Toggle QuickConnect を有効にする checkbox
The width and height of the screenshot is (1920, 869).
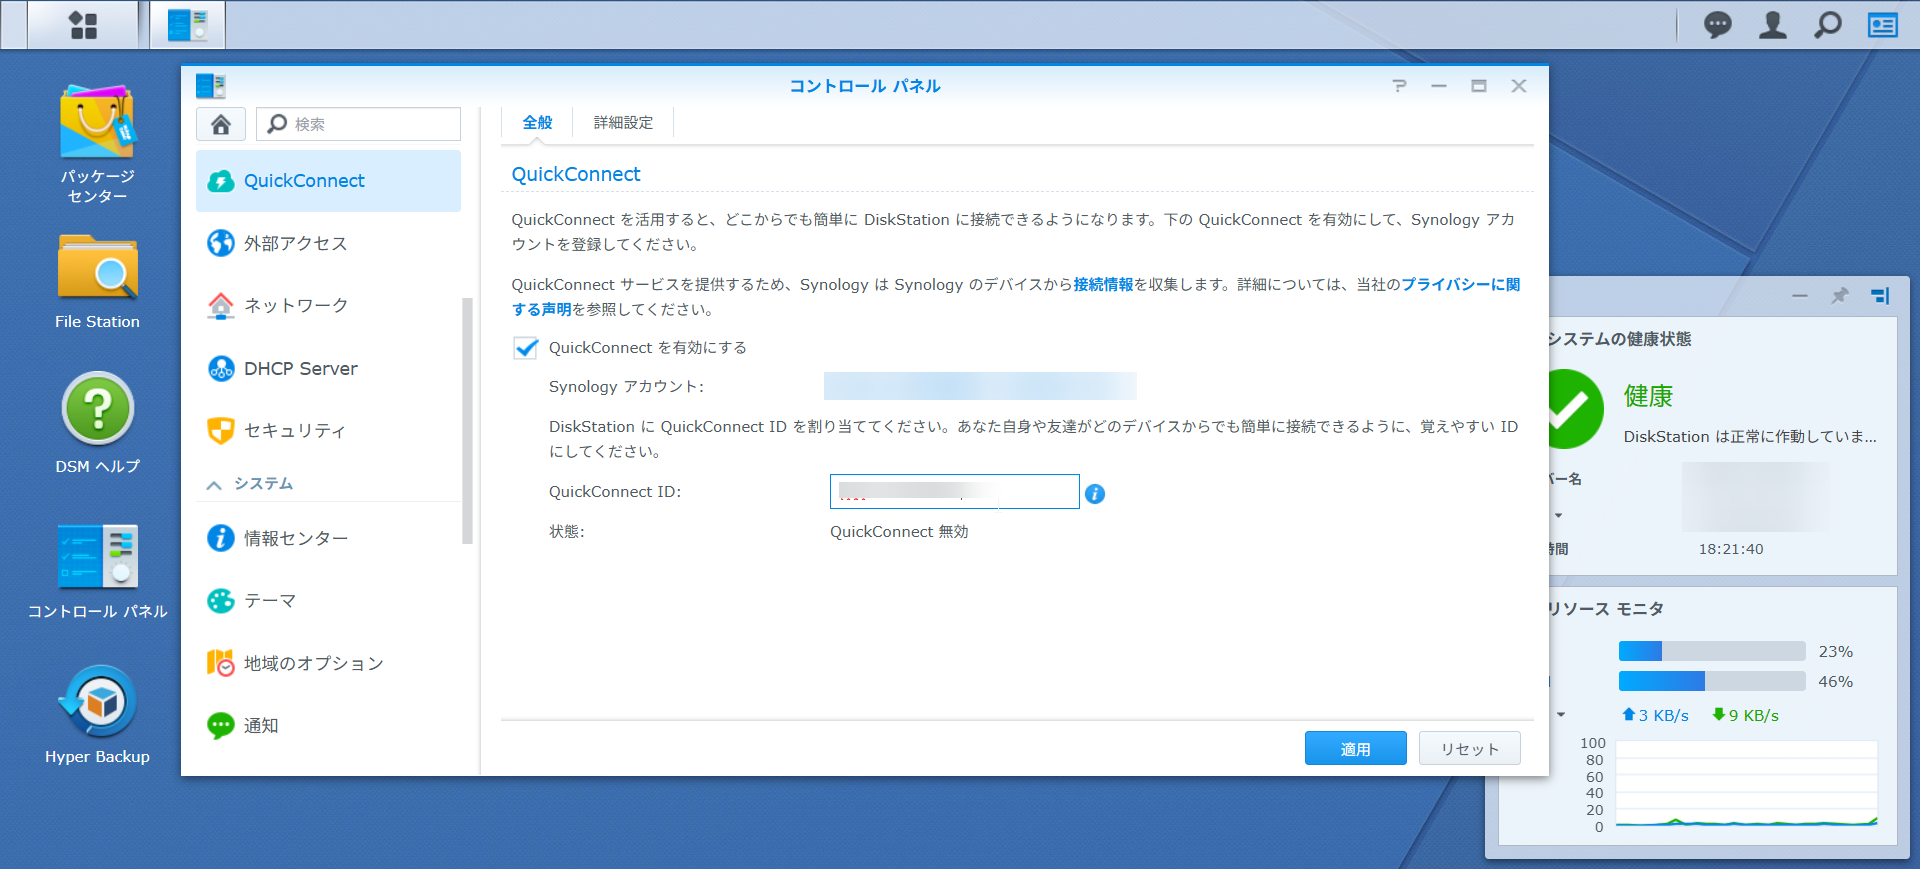click(526, 348)
